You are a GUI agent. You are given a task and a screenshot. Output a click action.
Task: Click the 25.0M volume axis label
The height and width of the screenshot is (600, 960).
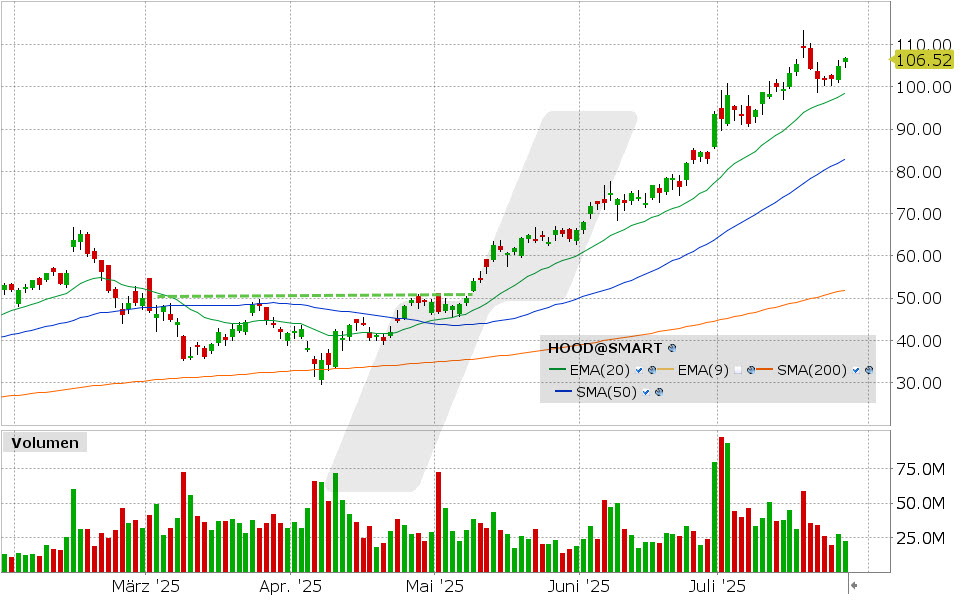pos(921,538)
